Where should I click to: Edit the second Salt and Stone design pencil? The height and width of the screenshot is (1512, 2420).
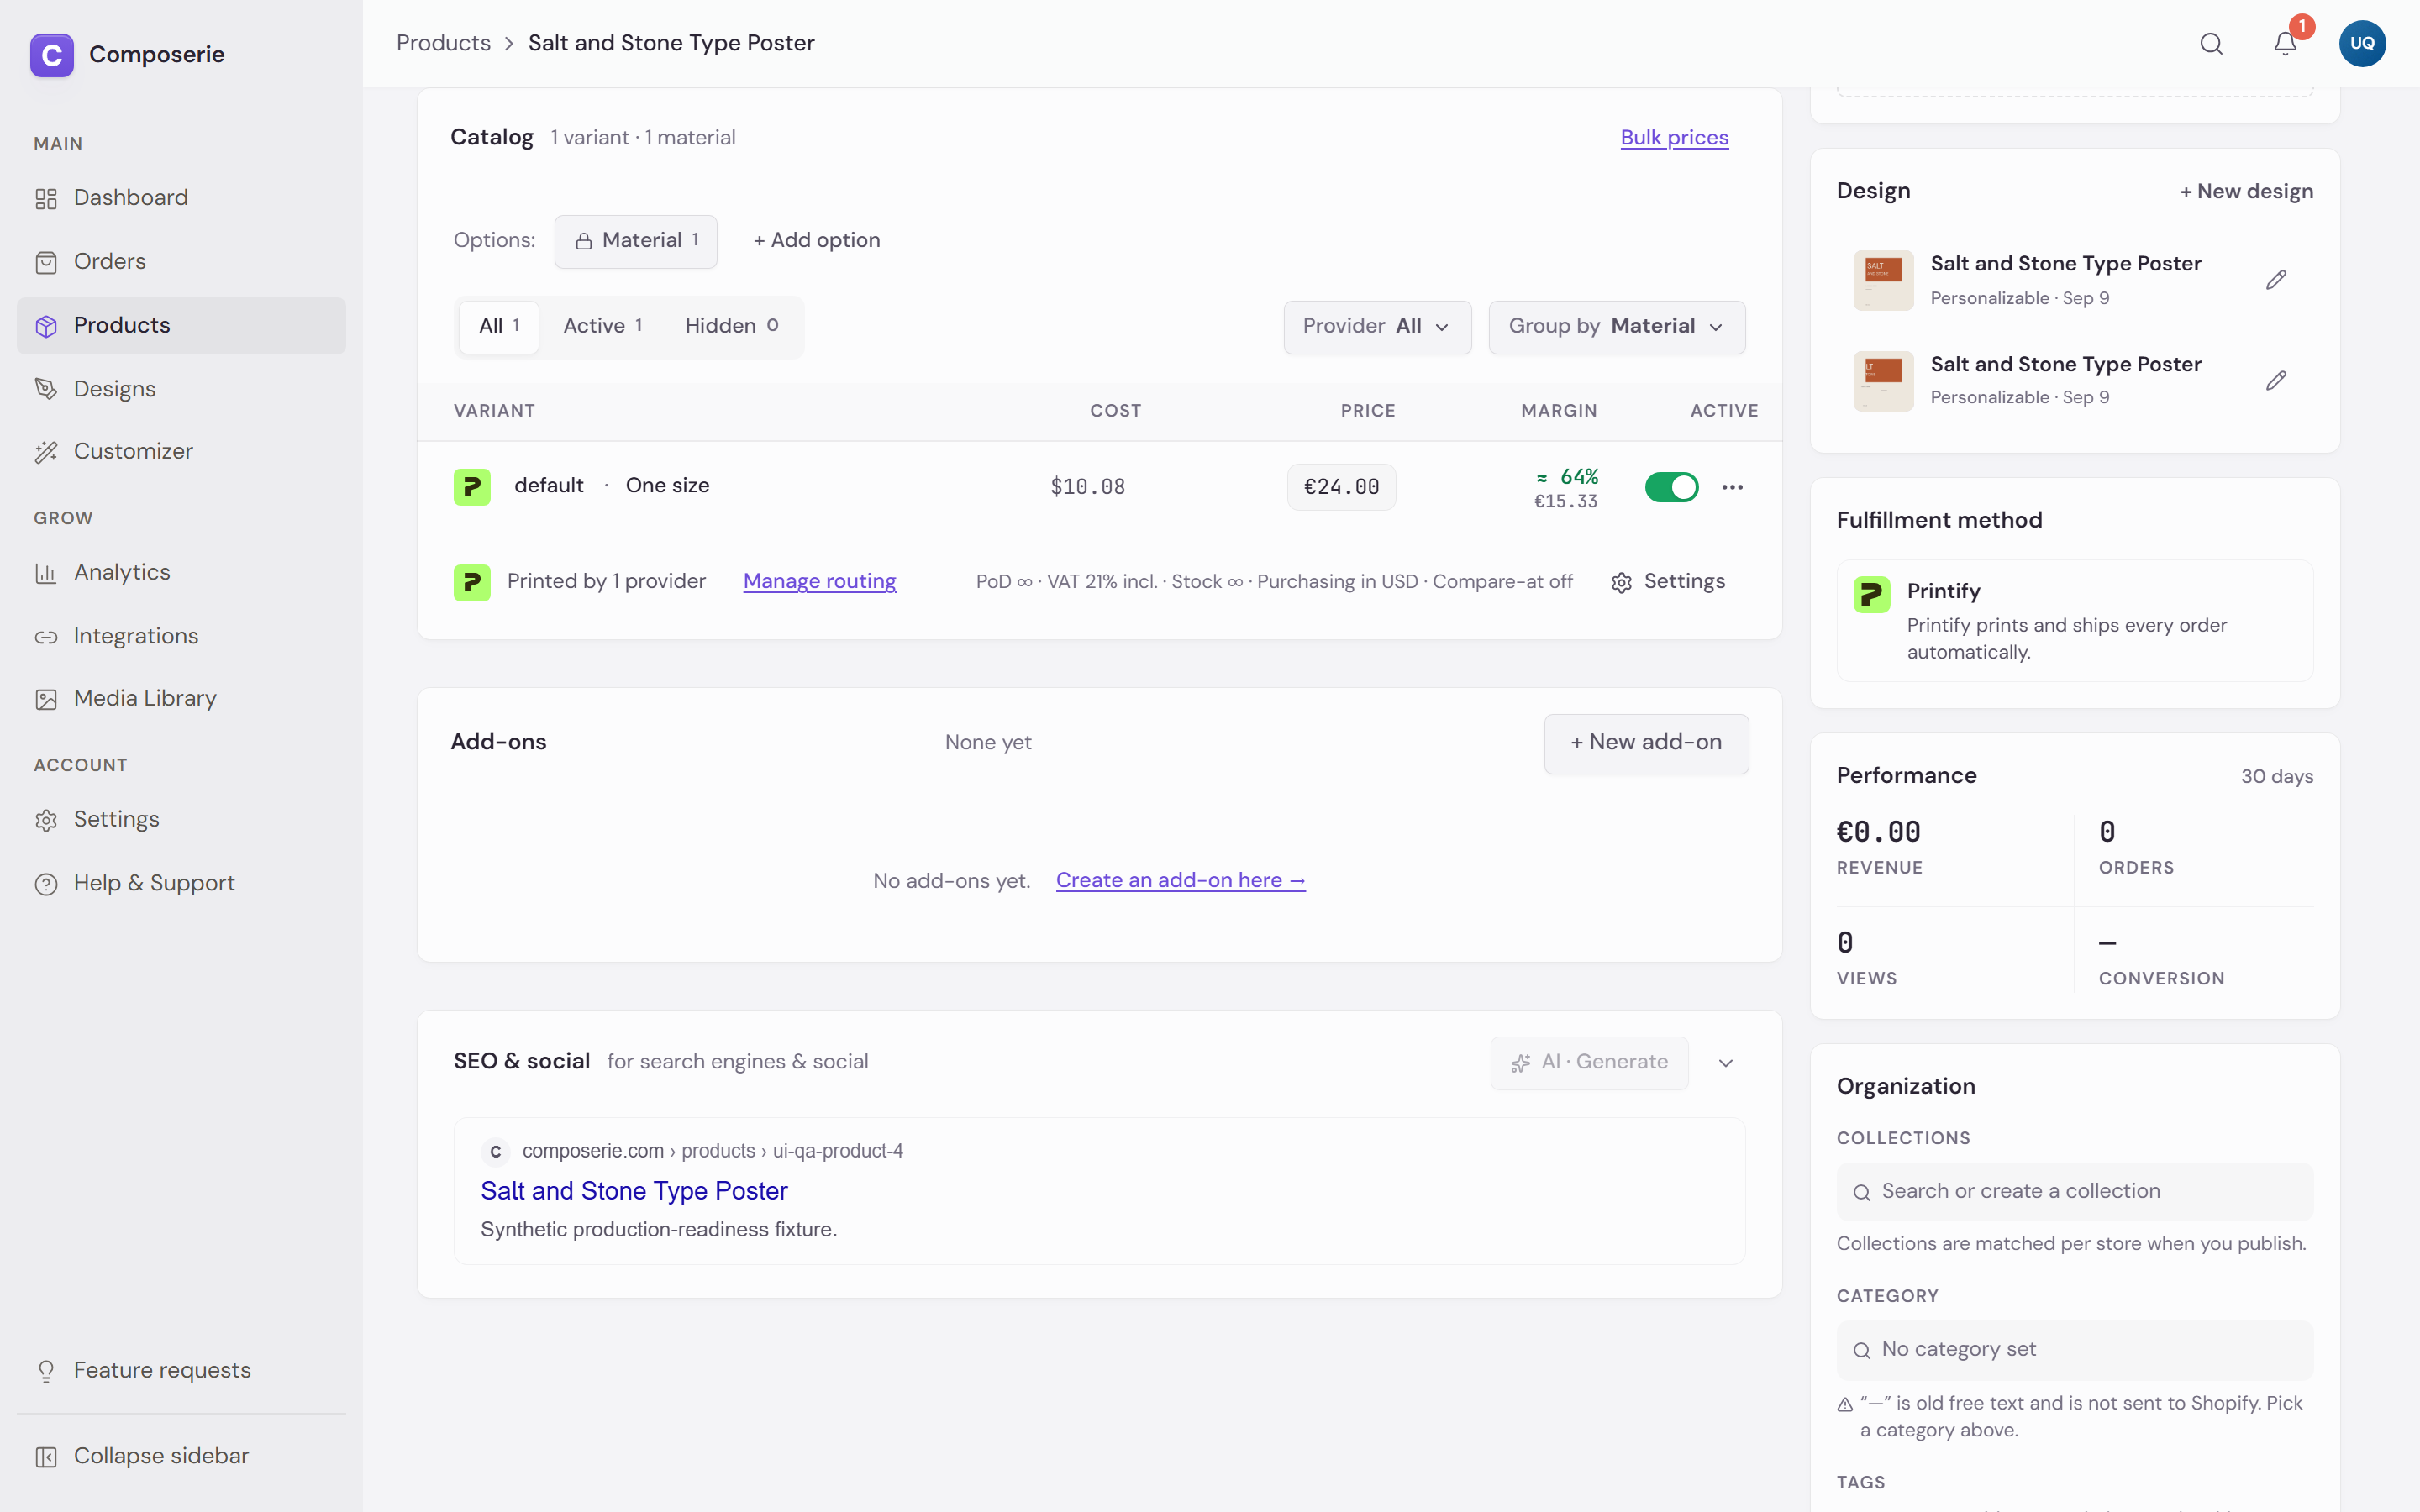2276,381
